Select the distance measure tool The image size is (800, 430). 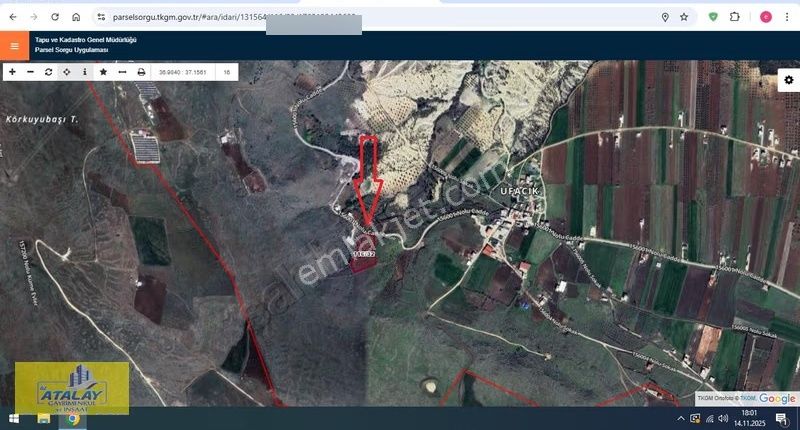122,72
